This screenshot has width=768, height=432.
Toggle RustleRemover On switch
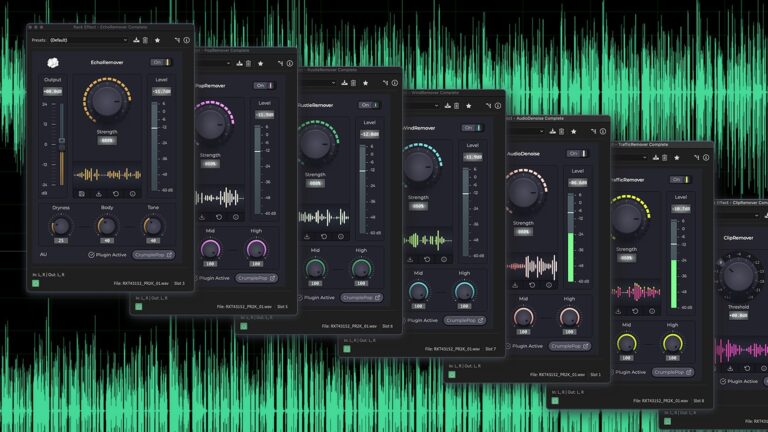(x=369, y=105)
